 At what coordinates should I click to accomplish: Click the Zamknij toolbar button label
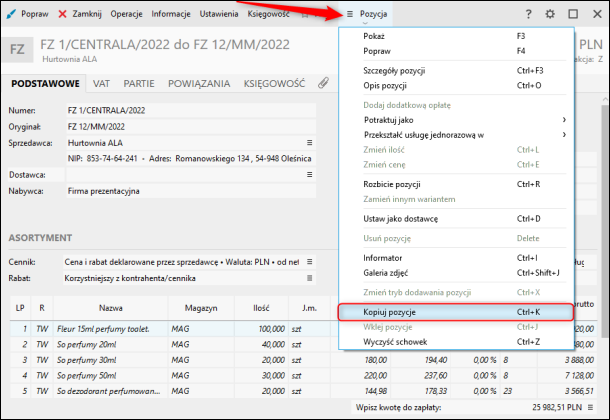87,14
